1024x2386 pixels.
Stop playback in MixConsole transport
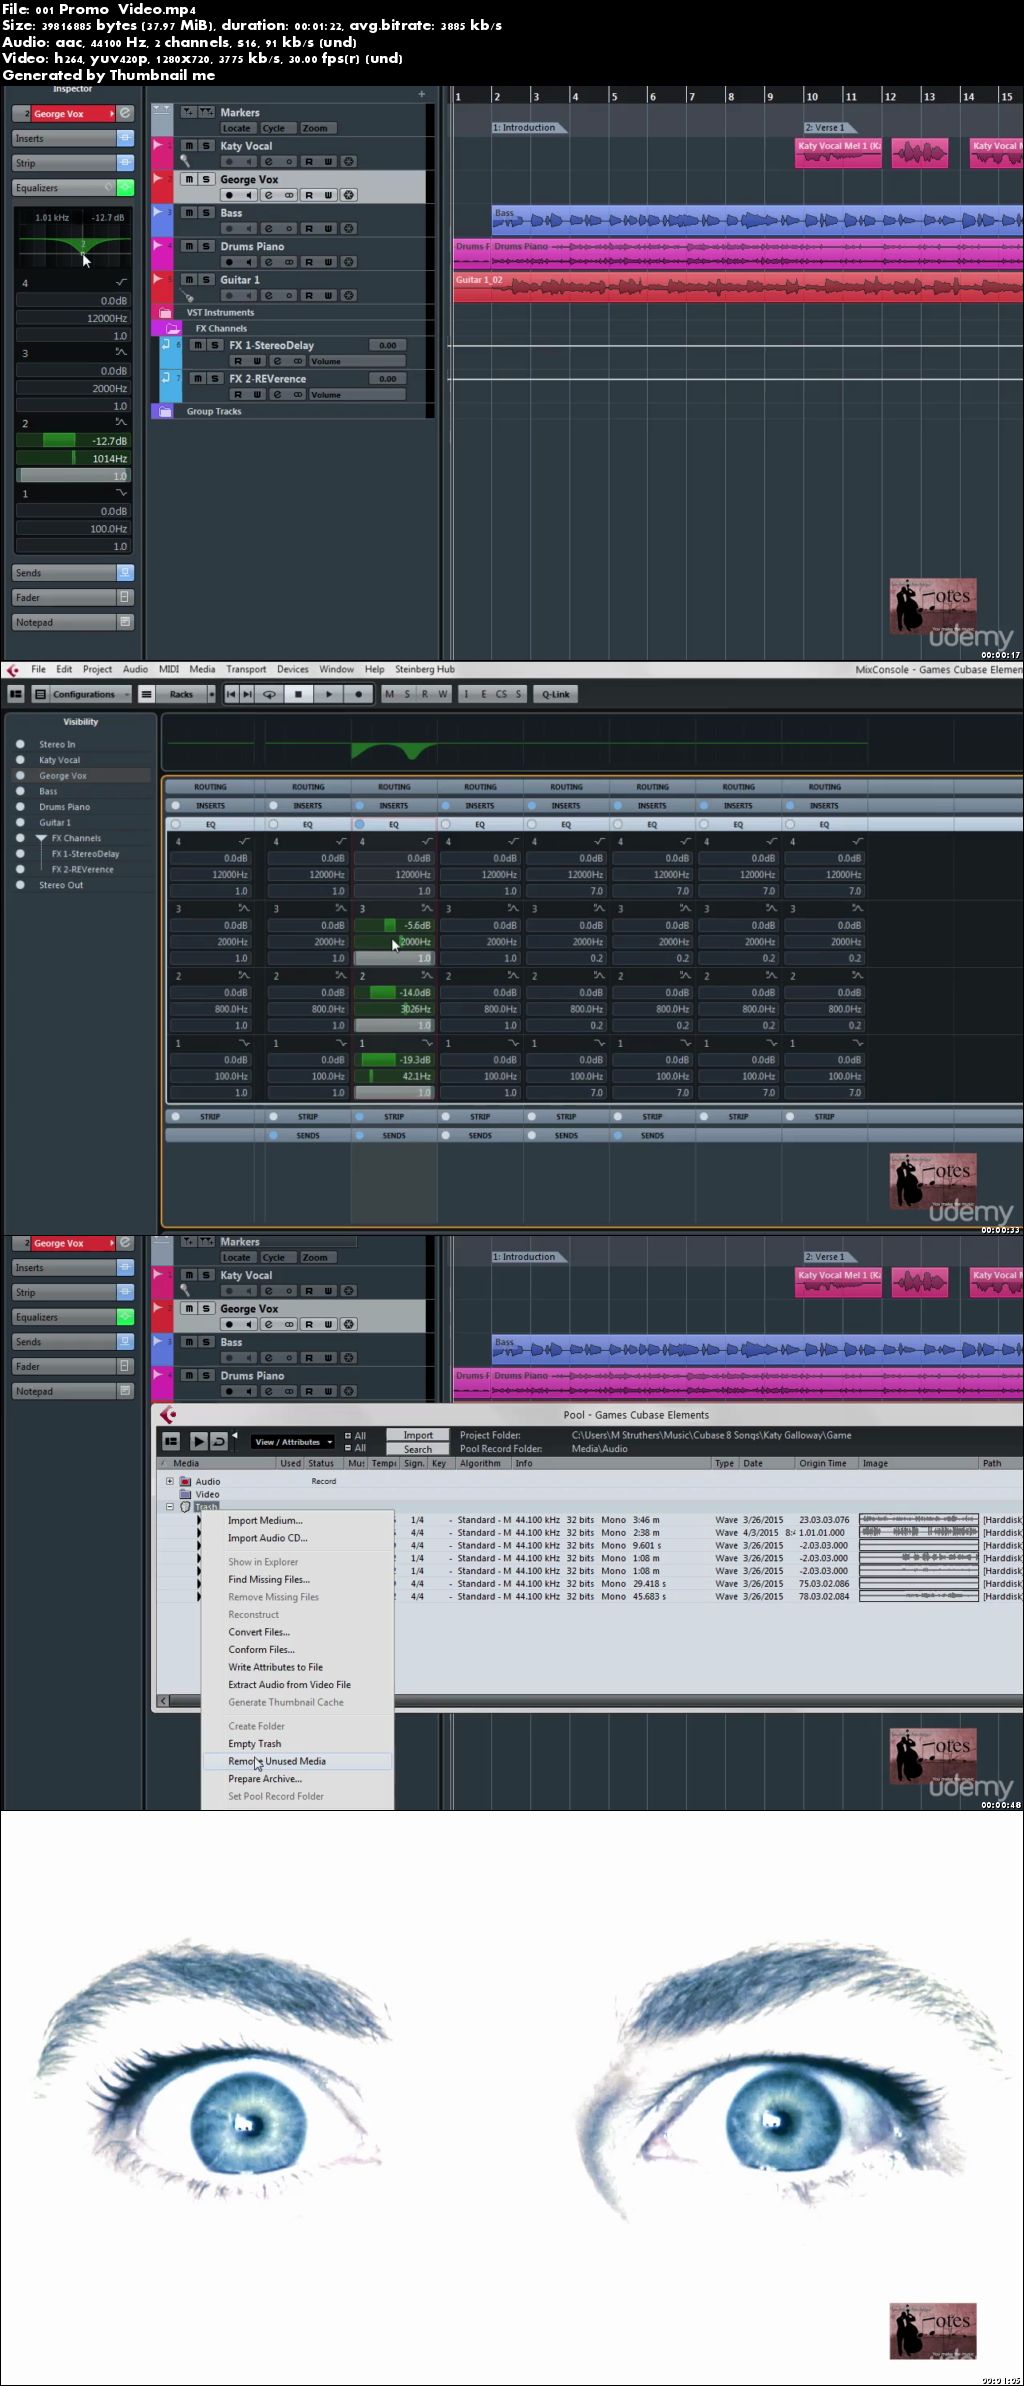(x=298, y=694)
